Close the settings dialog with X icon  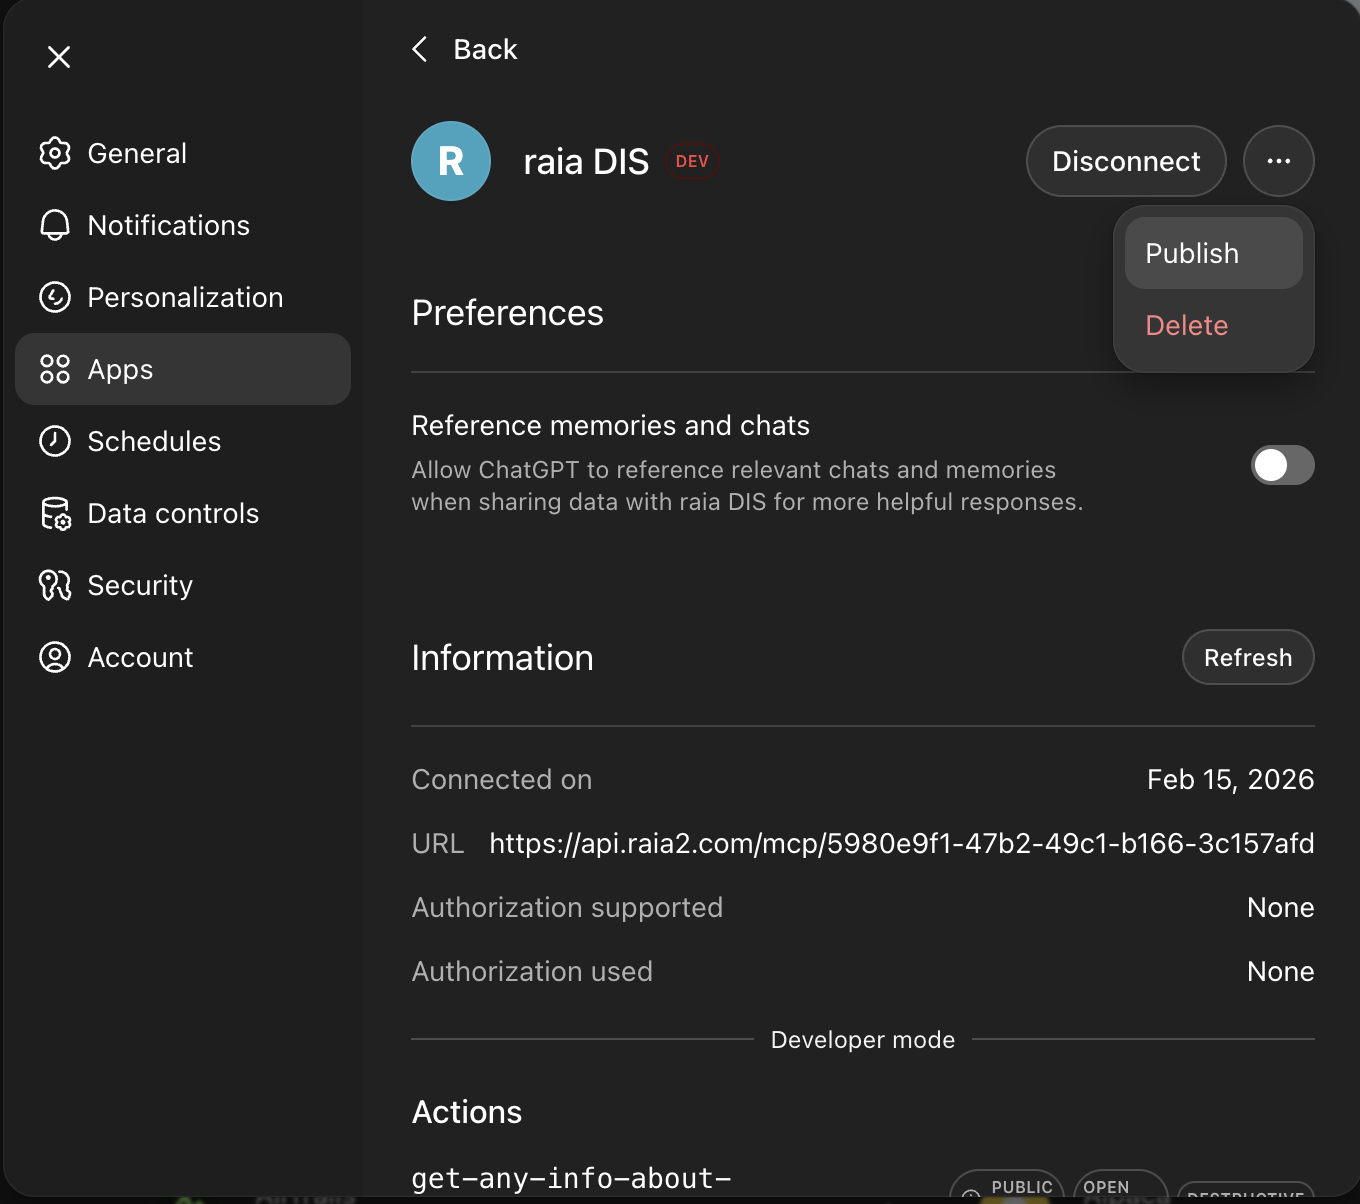[59, 57]
